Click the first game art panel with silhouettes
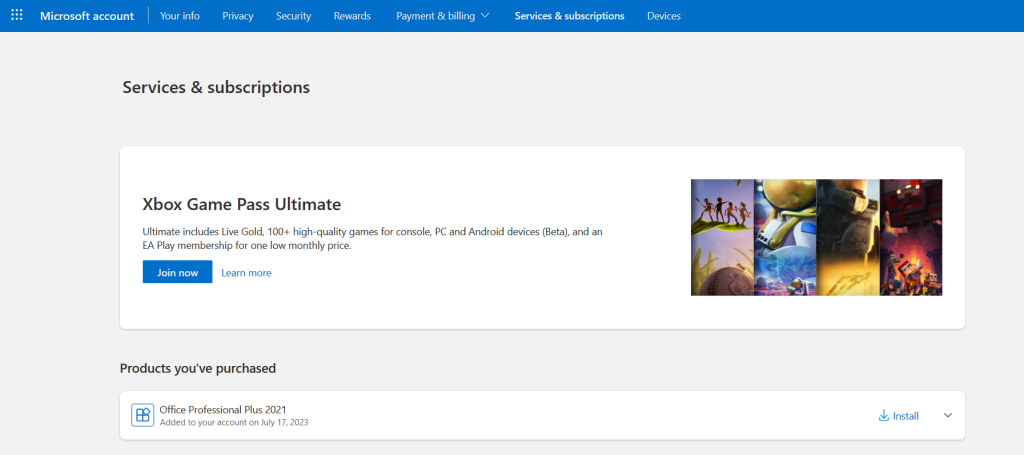 [x=722, y=237]
